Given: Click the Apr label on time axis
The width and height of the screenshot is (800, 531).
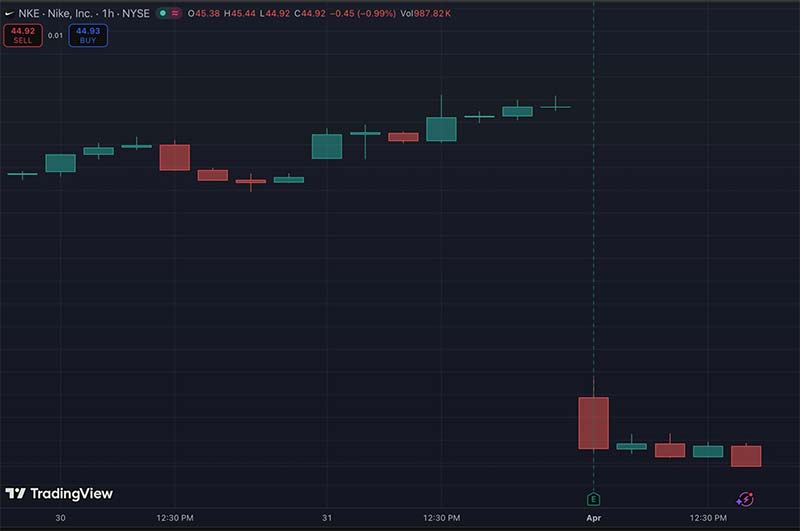Looking at the screenshot, I should 593,518.
